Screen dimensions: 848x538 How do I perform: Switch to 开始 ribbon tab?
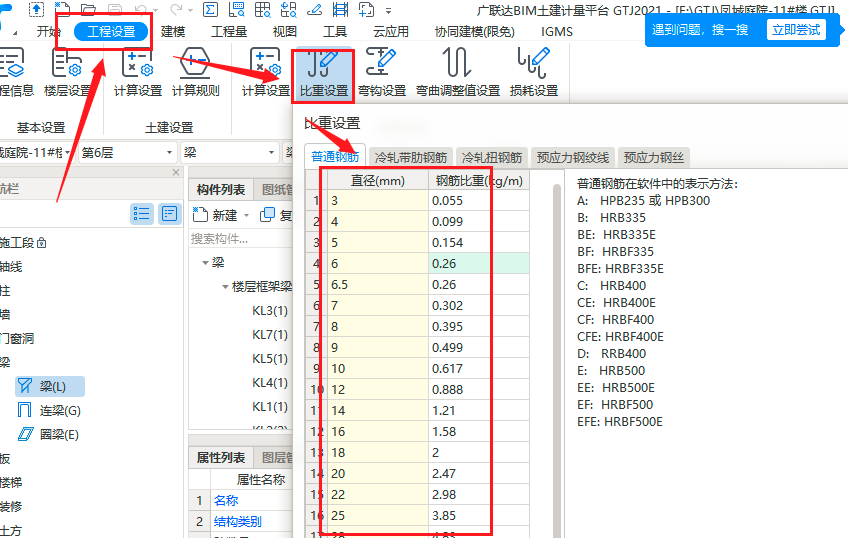(x=48, y=31)
